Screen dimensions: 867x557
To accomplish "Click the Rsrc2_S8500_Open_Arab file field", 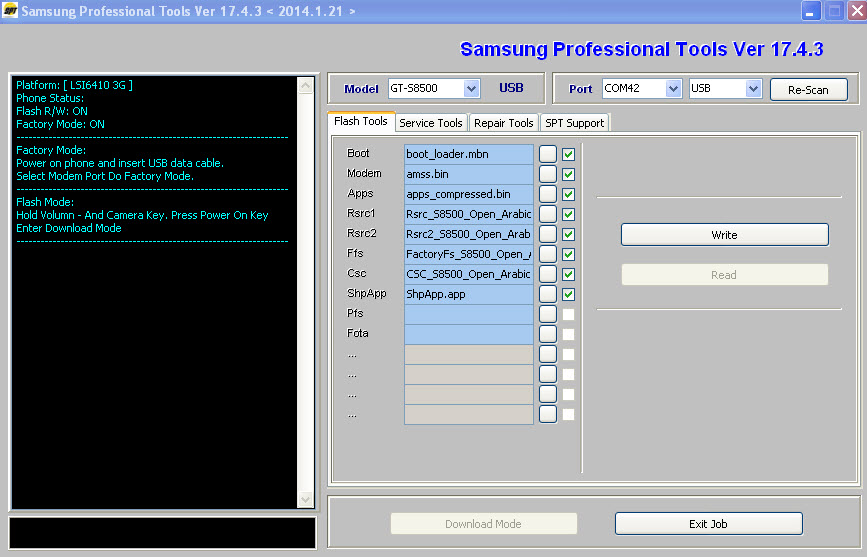I will click(x=469, y=234).
